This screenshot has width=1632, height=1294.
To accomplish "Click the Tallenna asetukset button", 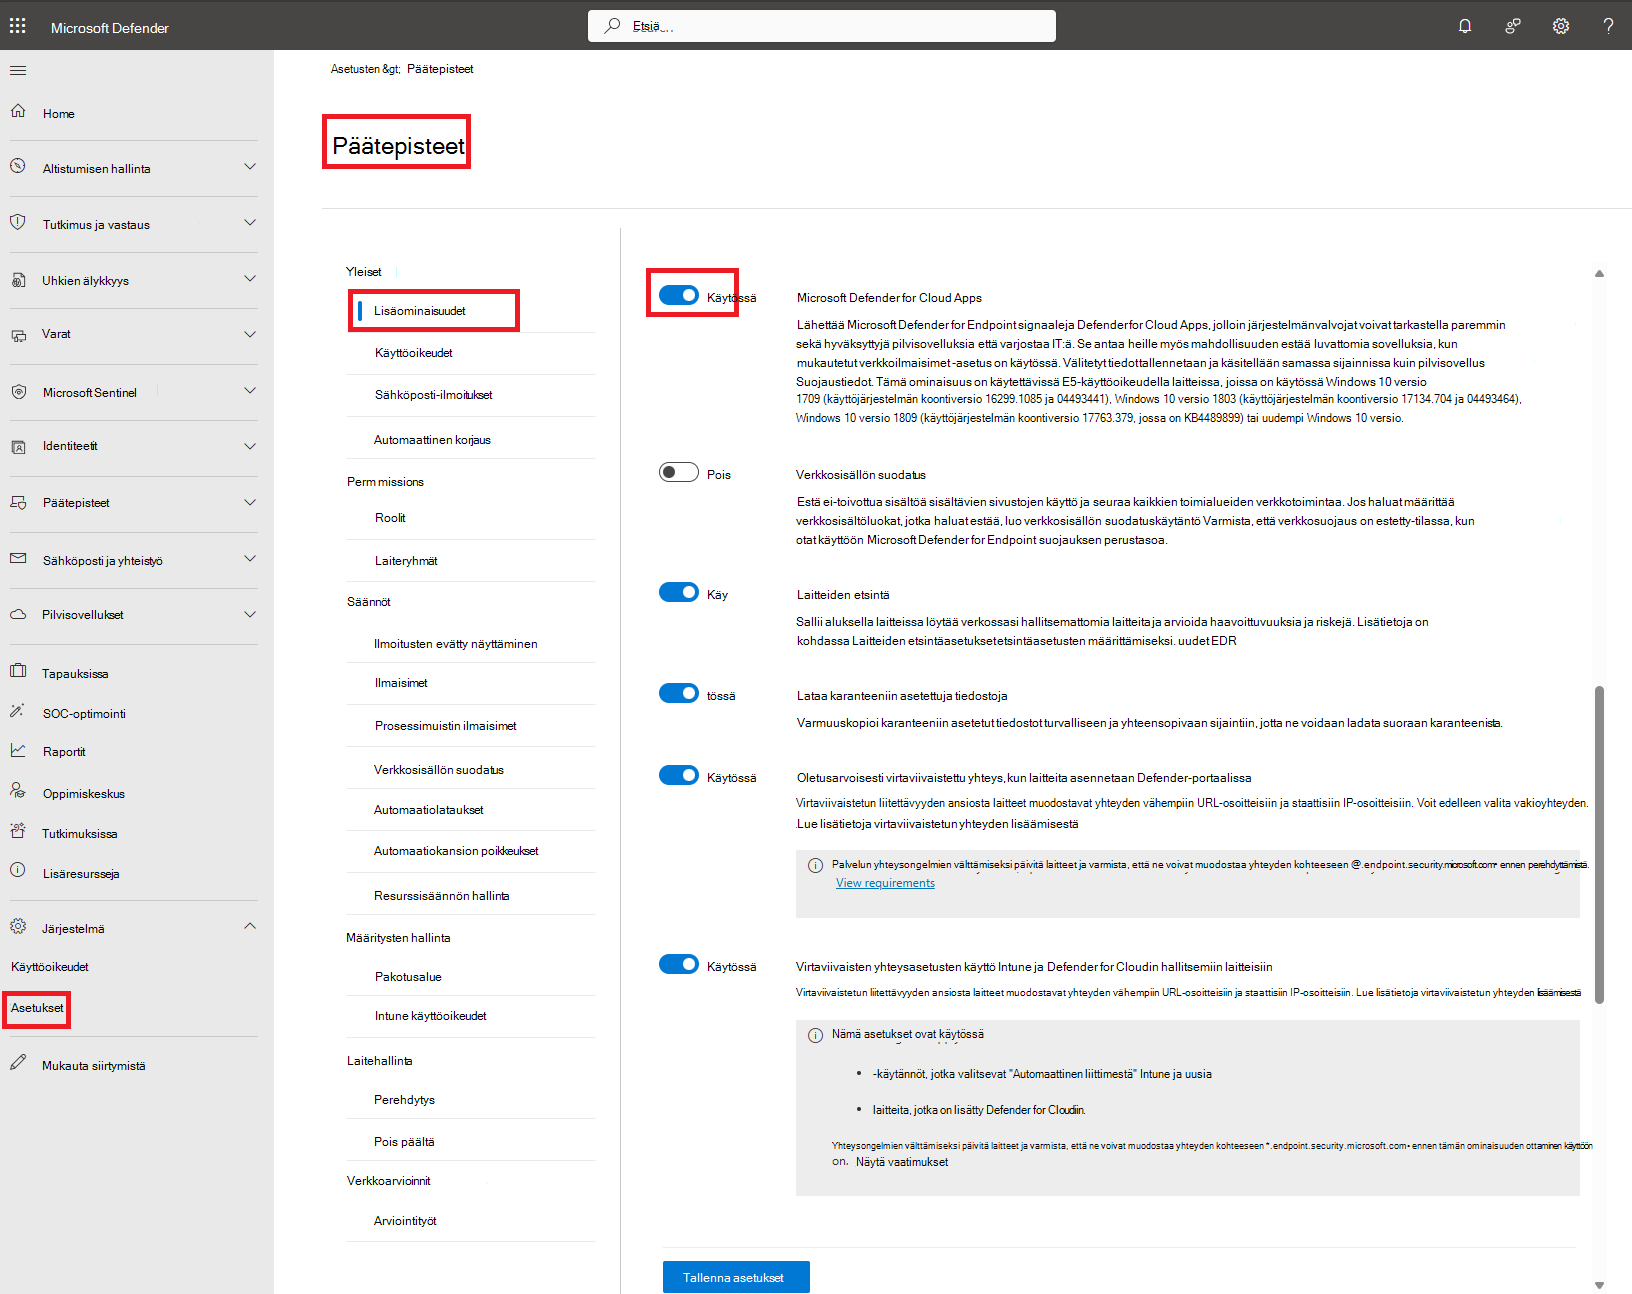I will [x=735, y=1277].
